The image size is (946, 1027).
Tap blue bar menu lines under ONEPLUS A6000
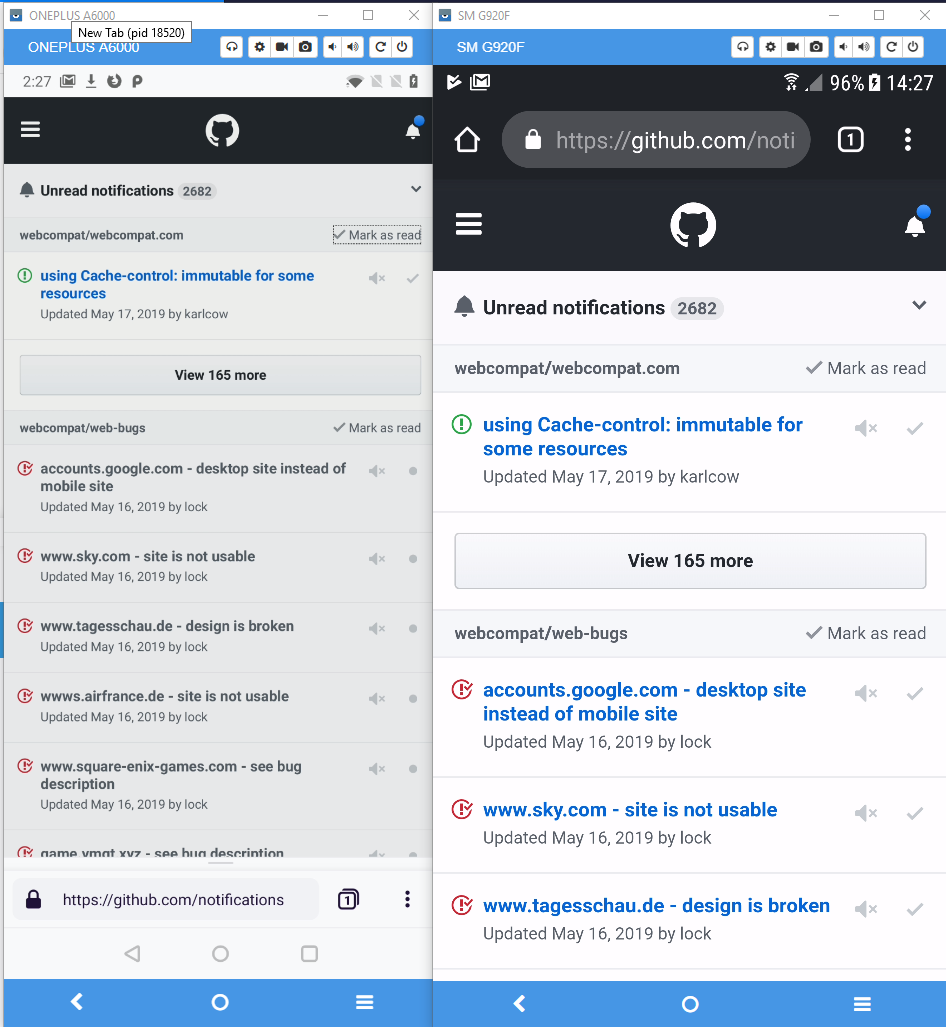pos(364,1001)
